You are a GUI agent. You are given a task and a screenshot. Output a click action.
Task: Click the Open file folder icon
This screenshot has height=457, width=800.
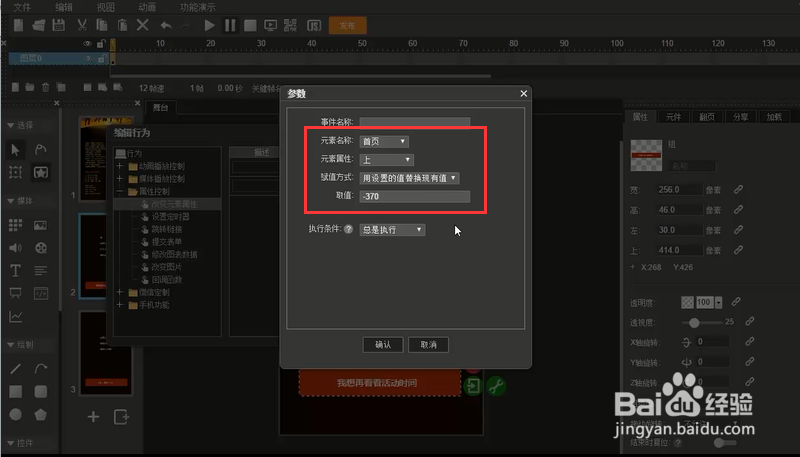tap(39, 25)
